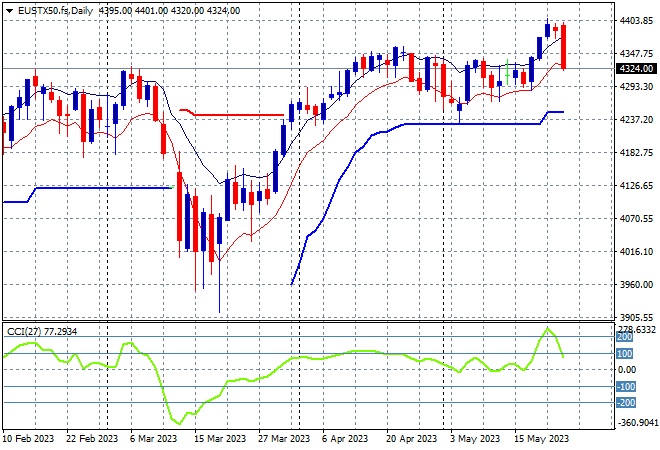Click the CCI 200 level label
This screenshot has height=450, width=660.
tap(624, 337)
